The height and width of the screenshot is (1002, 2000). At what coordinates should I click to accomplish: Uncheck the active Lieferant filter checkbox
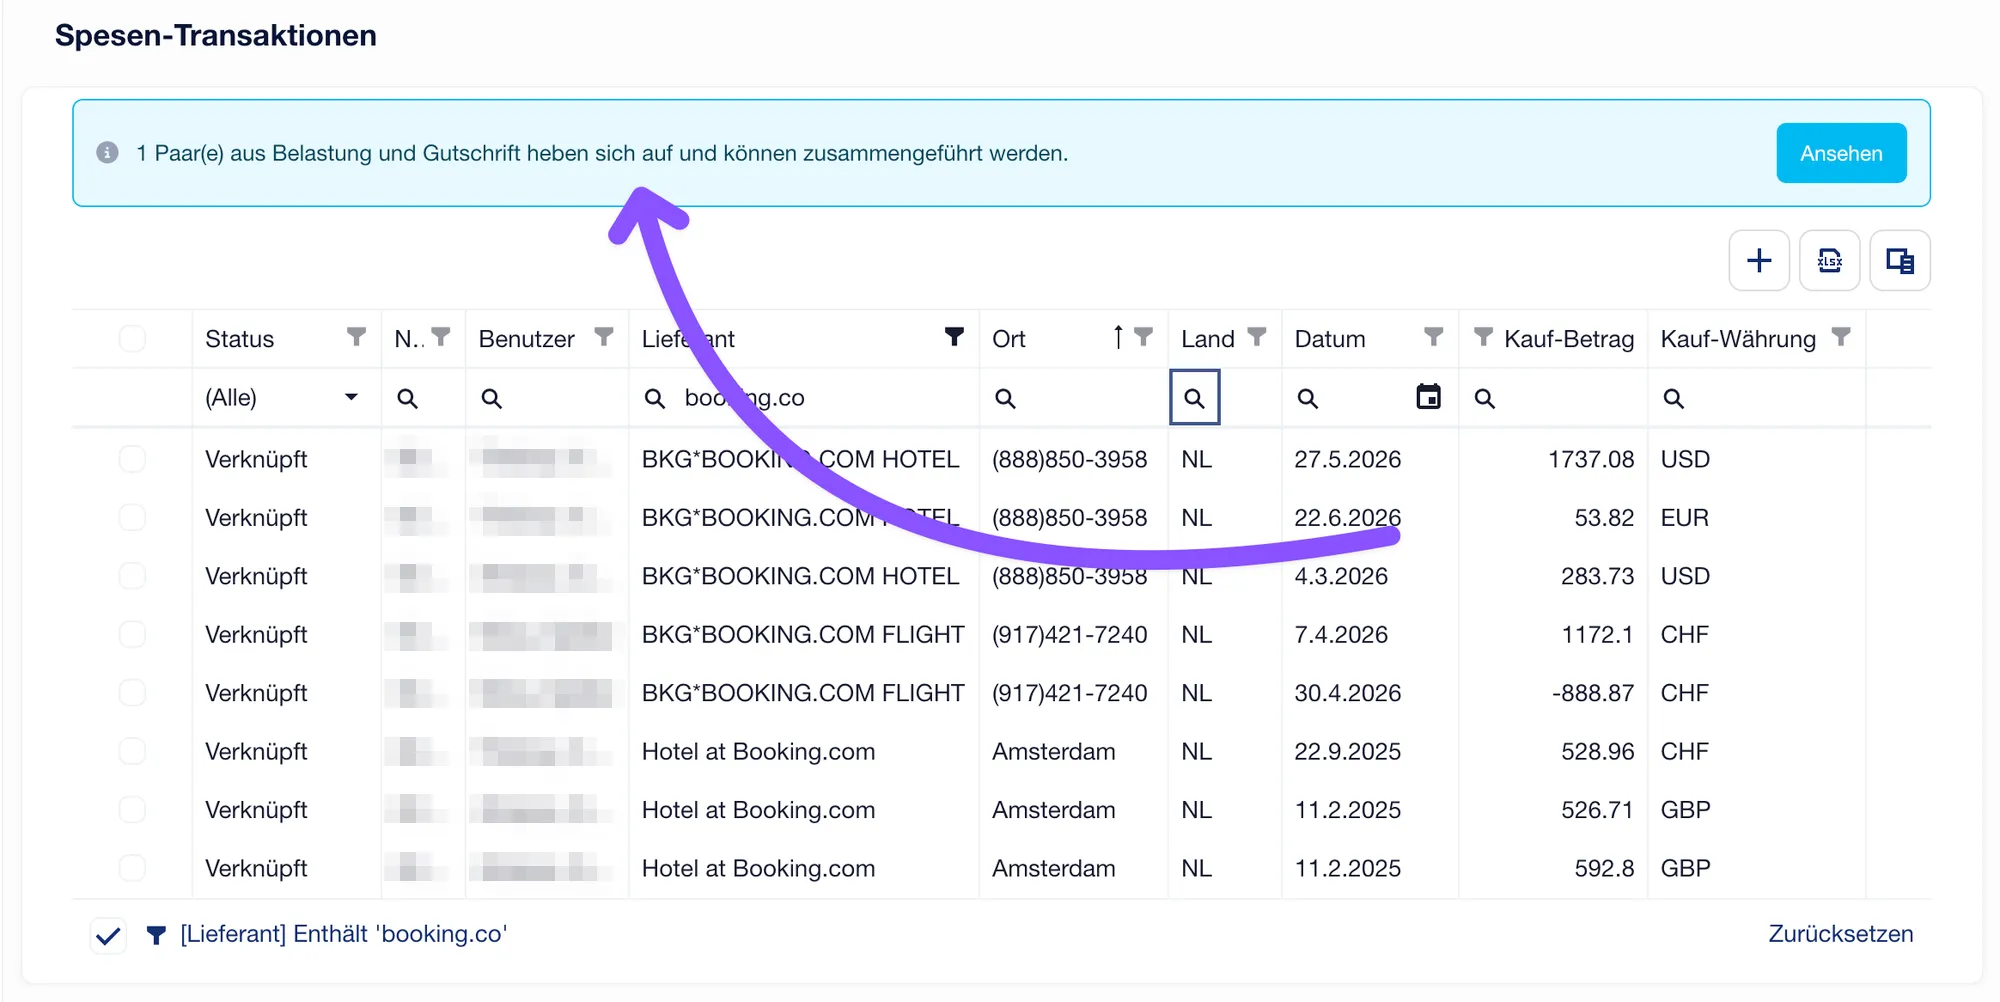[108, 936]
